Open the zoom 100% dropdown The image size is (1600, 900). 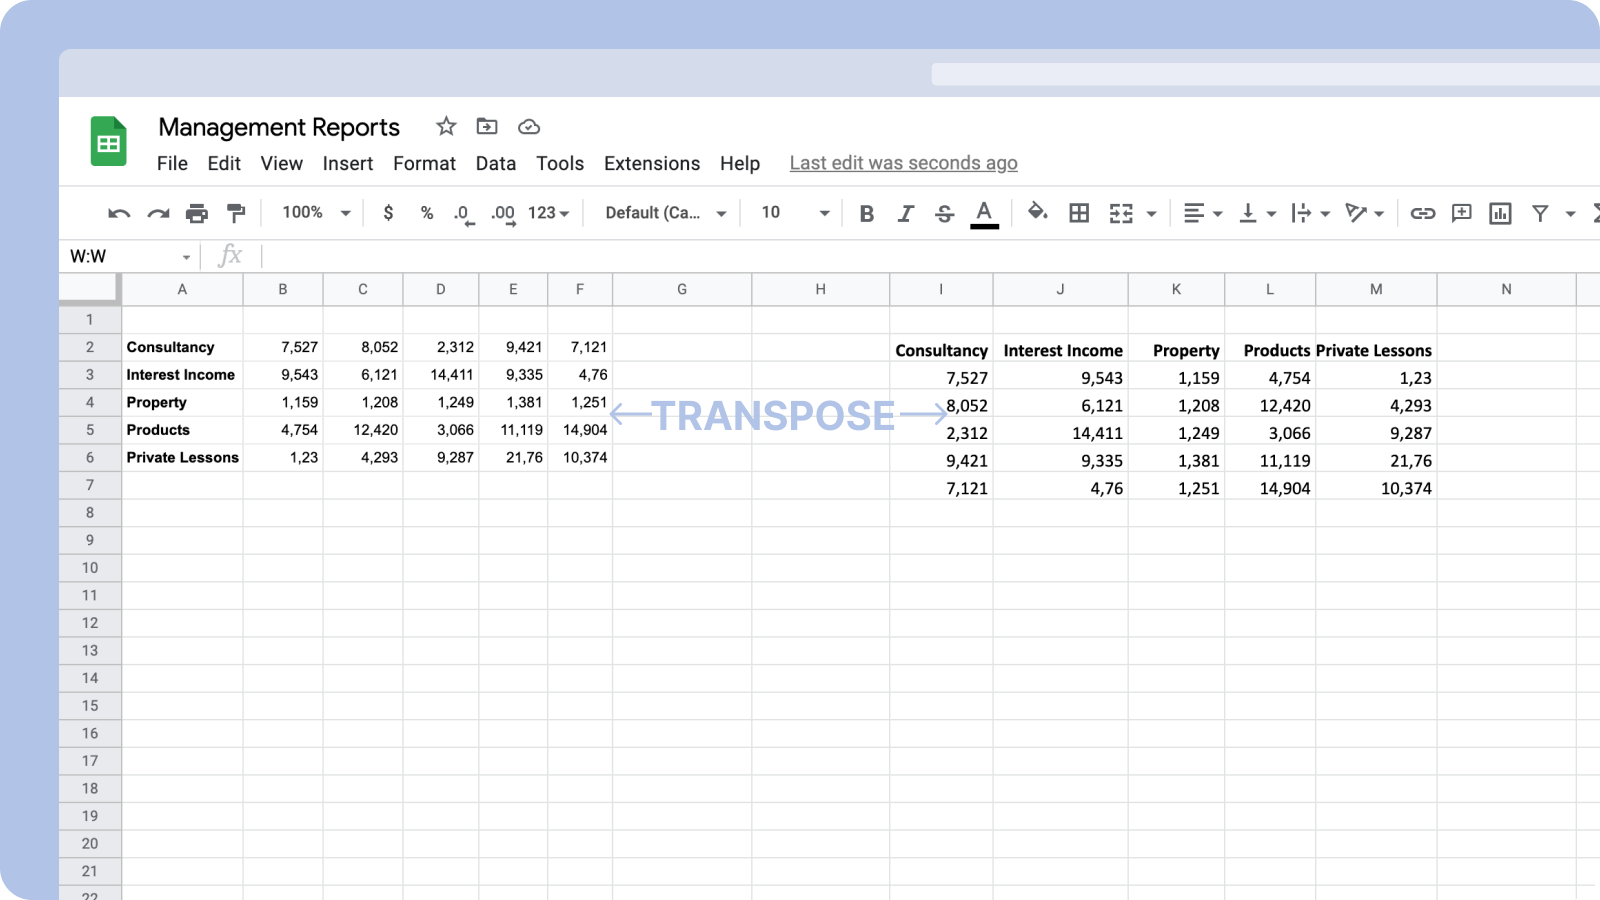pyautogui.click(x=316, y=213)
